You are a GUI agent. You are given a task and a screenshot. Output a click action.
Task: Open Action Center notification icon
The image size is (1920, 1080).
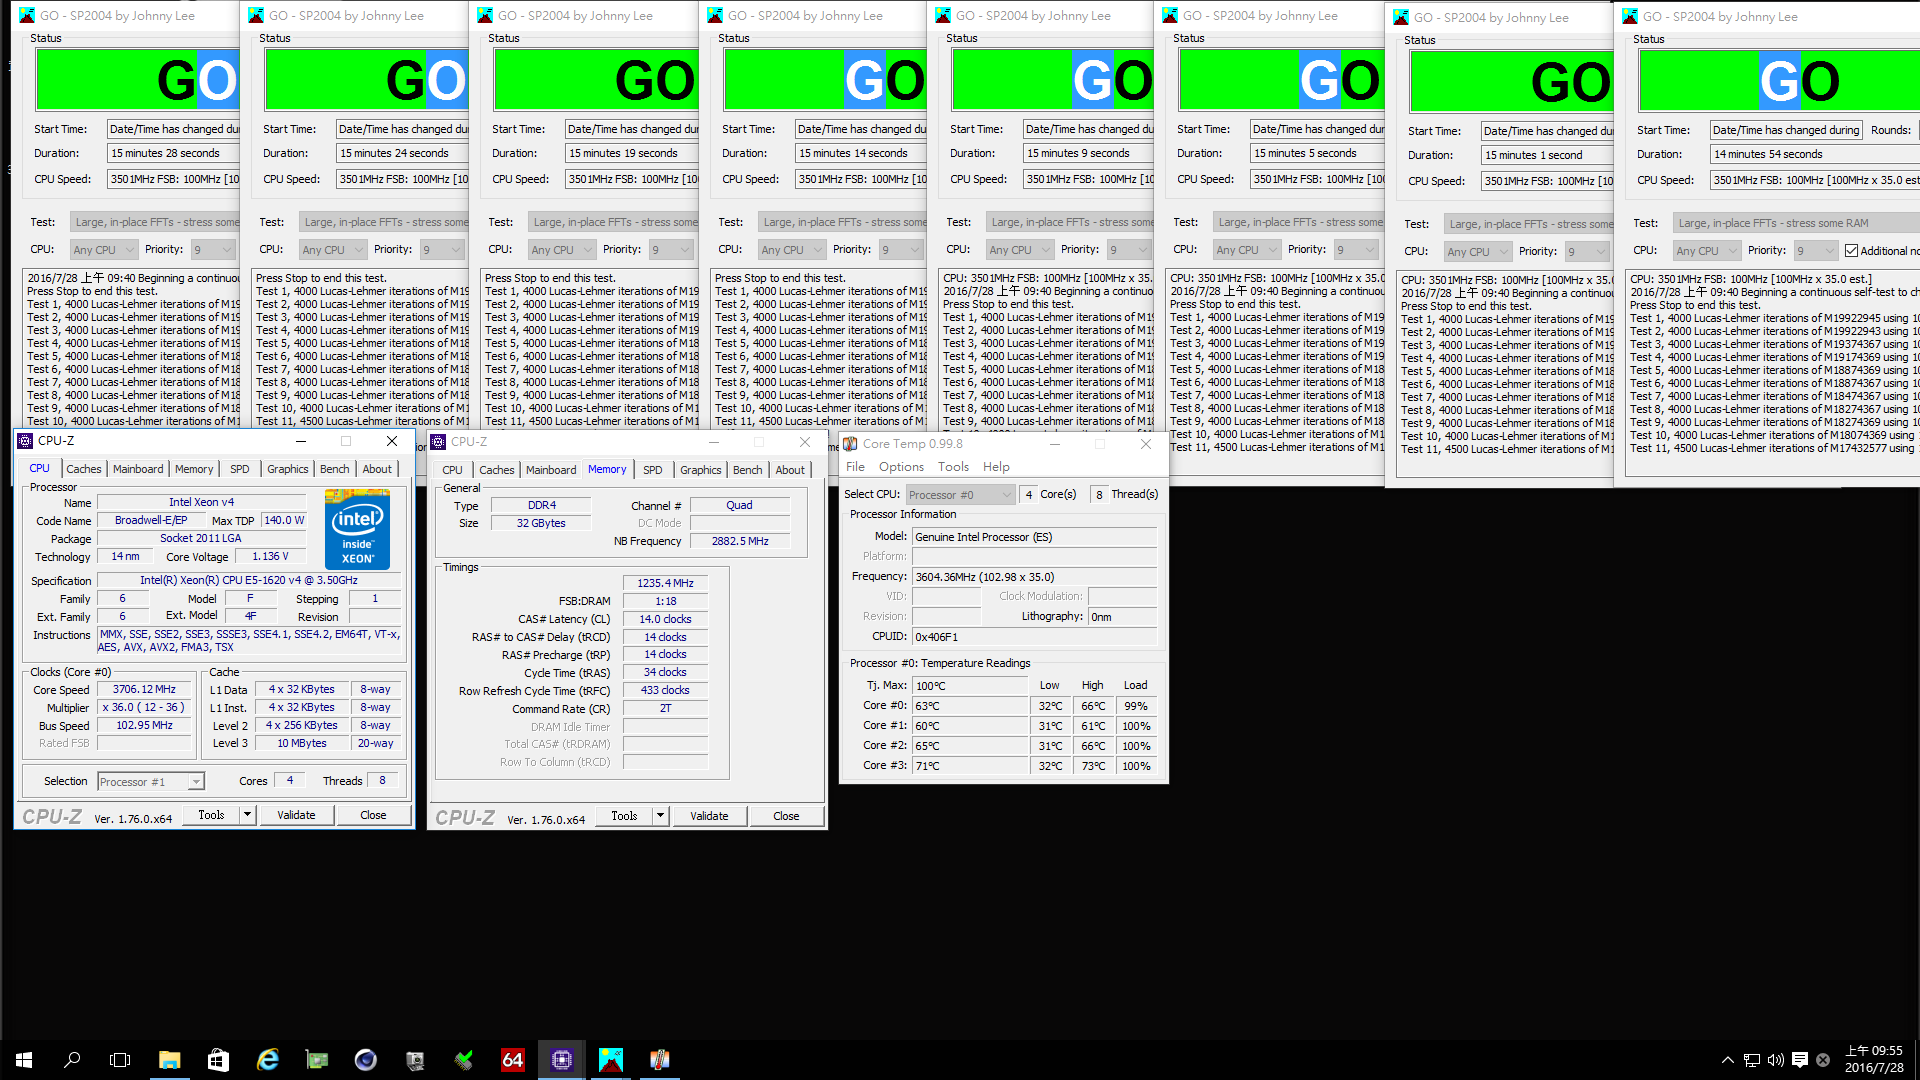tap(1799, 1060)
